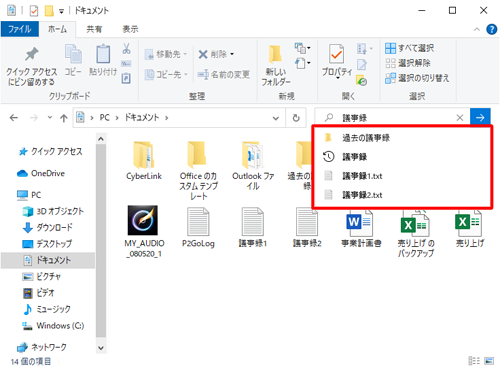Select the 議事録 history suggestion
This screenshot has height=370, width=500.
tap(402, 157)
